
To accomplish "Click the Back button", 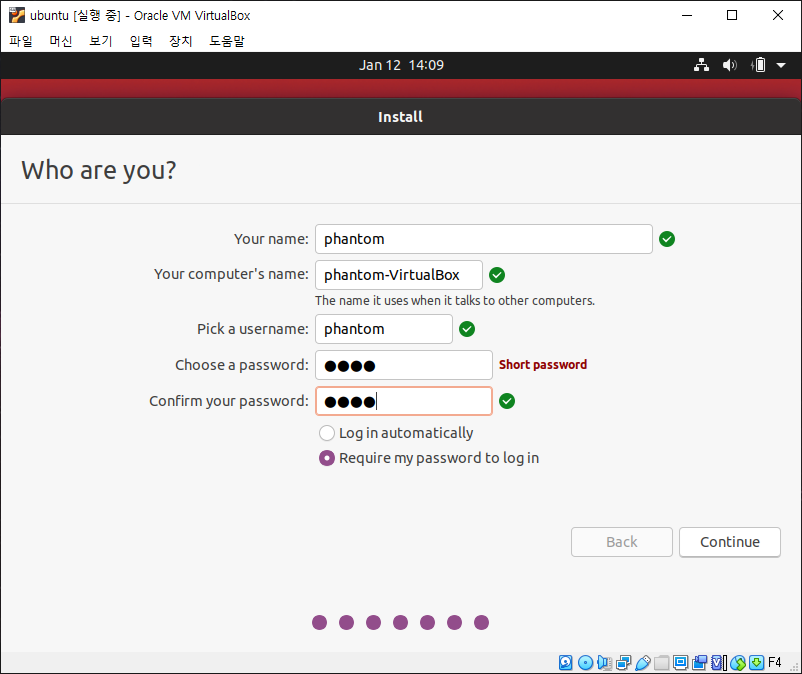I will pyautogui.click(x=621, y=542).
